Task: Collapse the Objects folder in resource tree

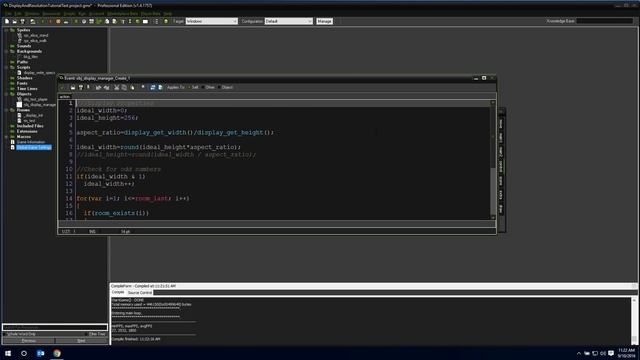Action: pyautogui.click(x=7, y=94)
